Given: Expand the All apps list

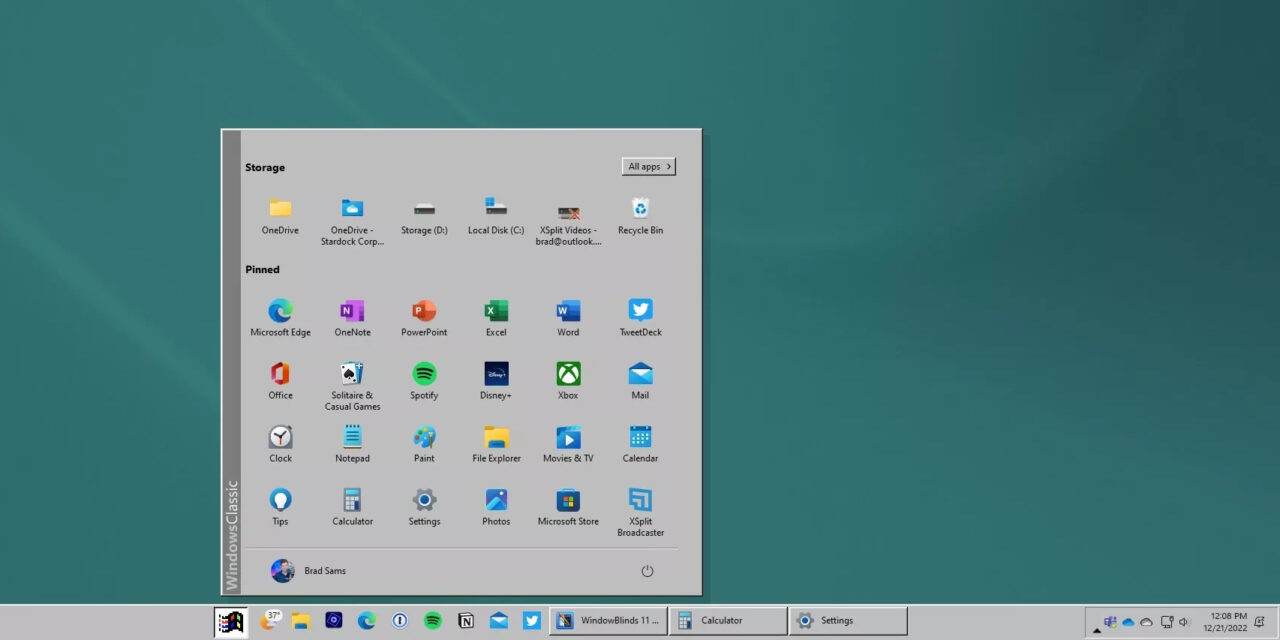Looking at the screenshot, I should pyautogui.click(x=648, y=167).
